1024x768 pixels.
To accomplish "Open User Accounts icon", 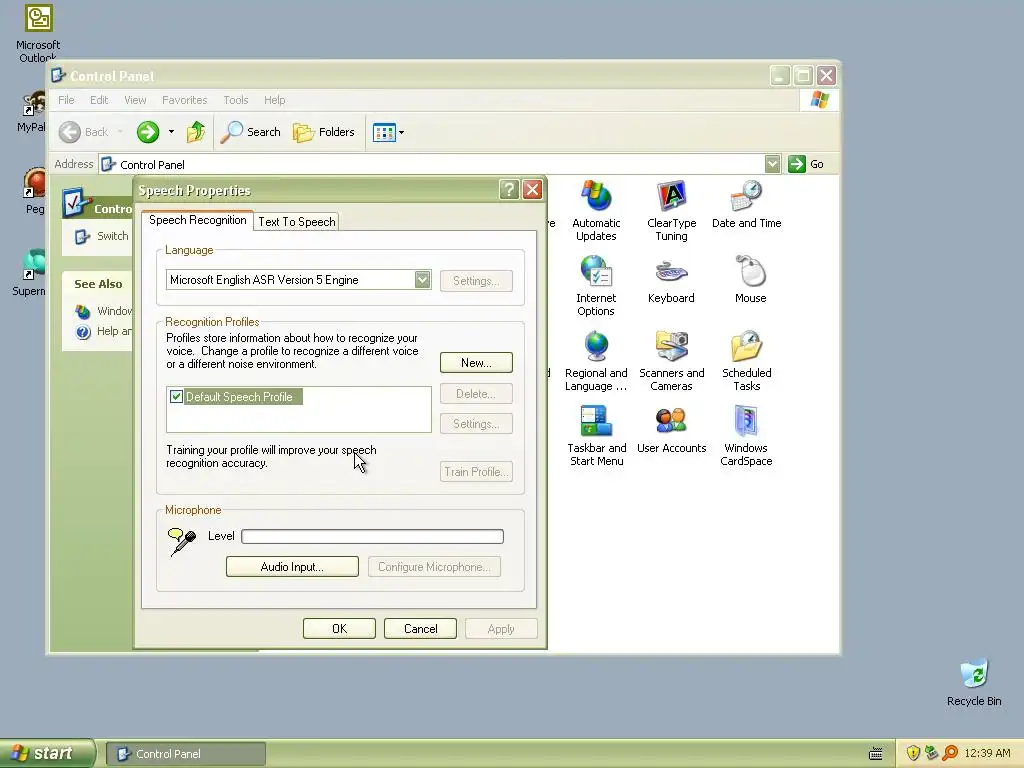I will point(671,430).
